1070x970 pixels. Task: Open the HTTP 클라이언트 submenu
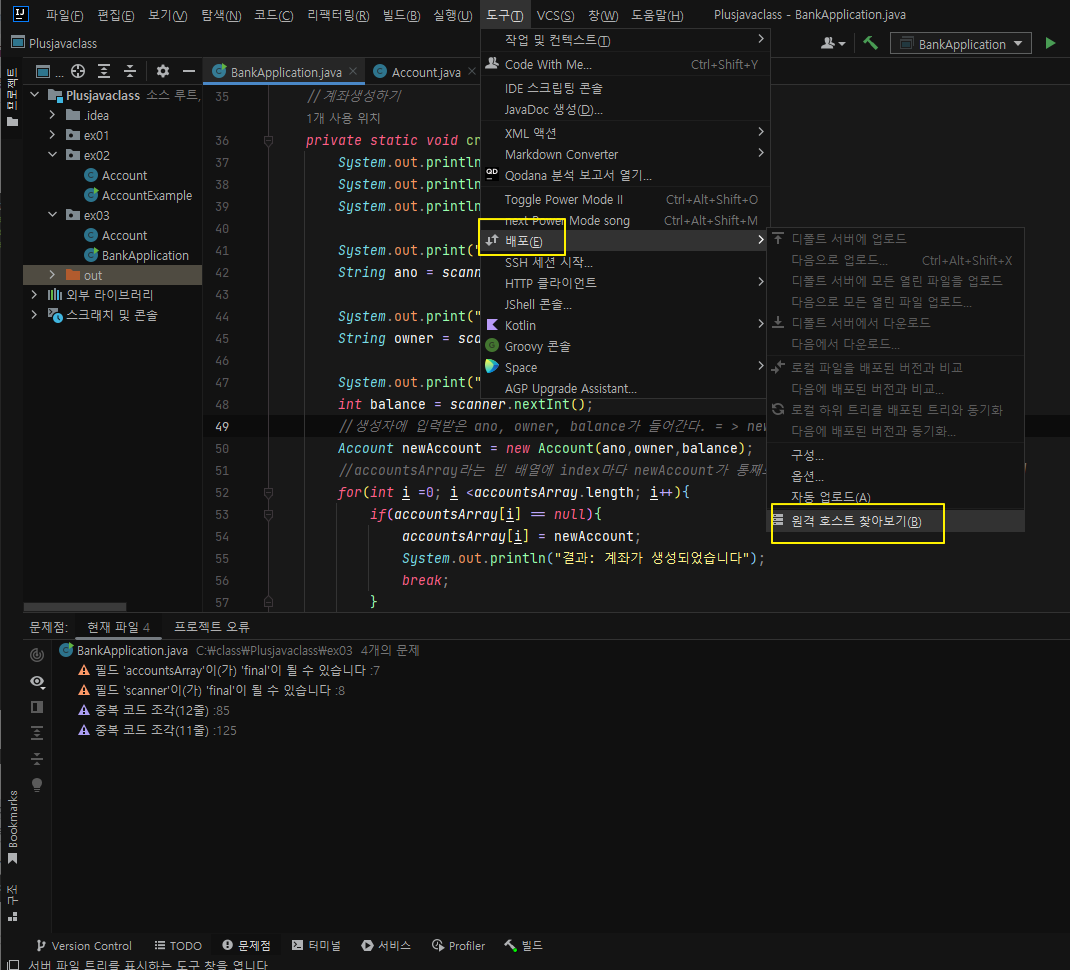point(625,283)
